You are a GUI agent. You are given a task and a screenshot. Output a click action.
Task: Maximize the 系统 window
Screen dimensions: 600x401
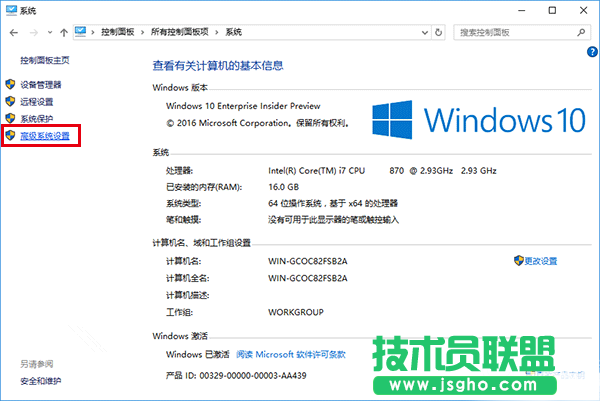click(x=552, y=10)
